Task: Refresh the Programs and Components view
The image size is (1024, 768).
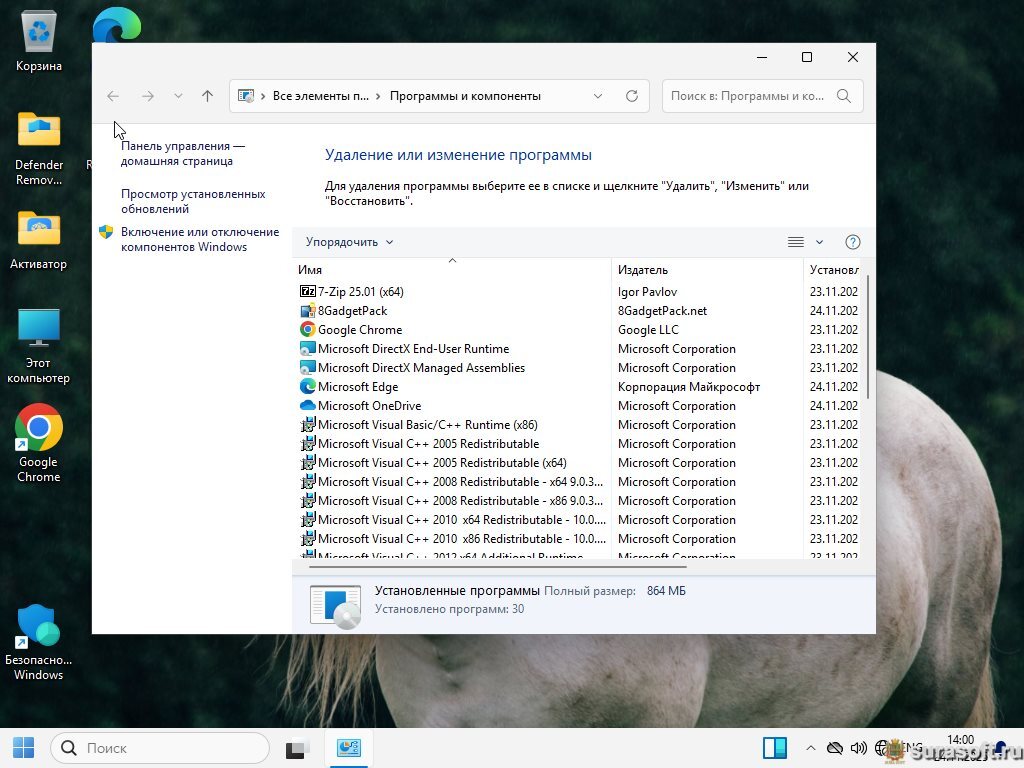Action: [631, 96]
